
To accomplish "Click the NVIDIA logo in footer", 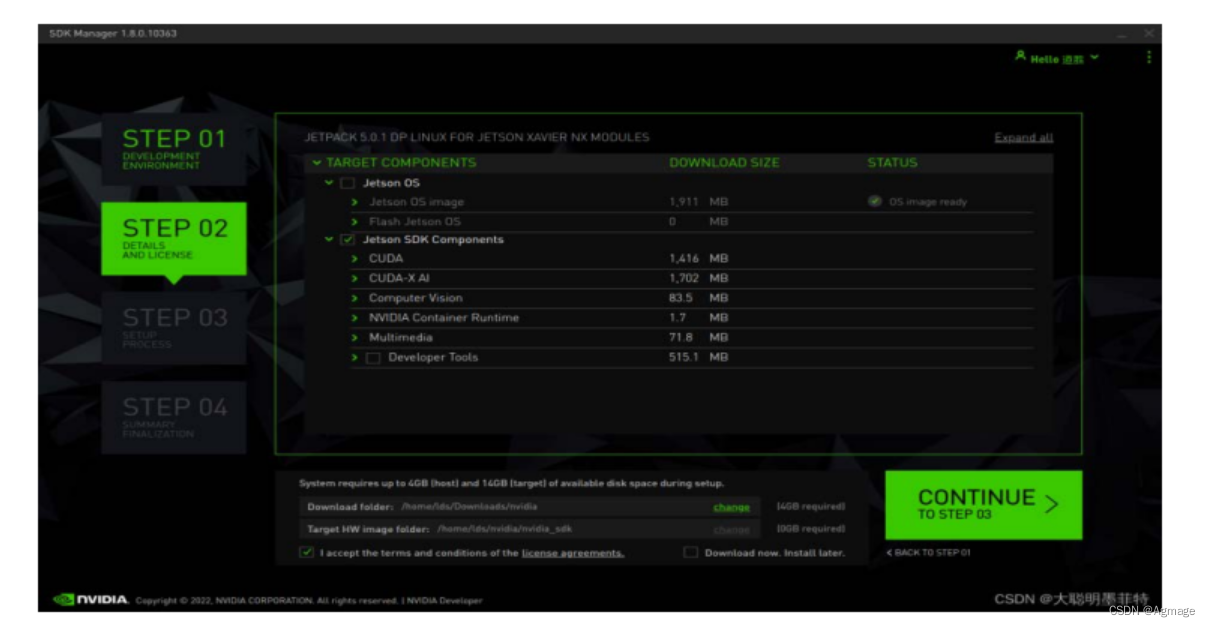I will tap(91, 600).
